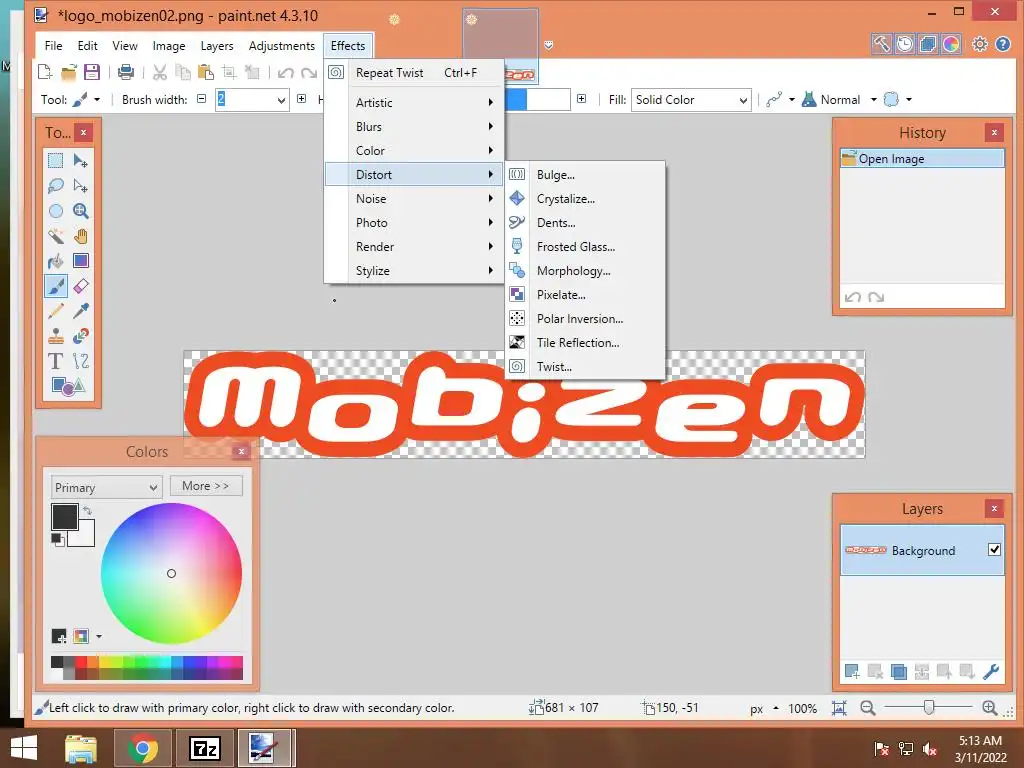This screenshot has height=768, width=1024.
Task: Swap primary and secondary colors
Action: click(88, 510)
